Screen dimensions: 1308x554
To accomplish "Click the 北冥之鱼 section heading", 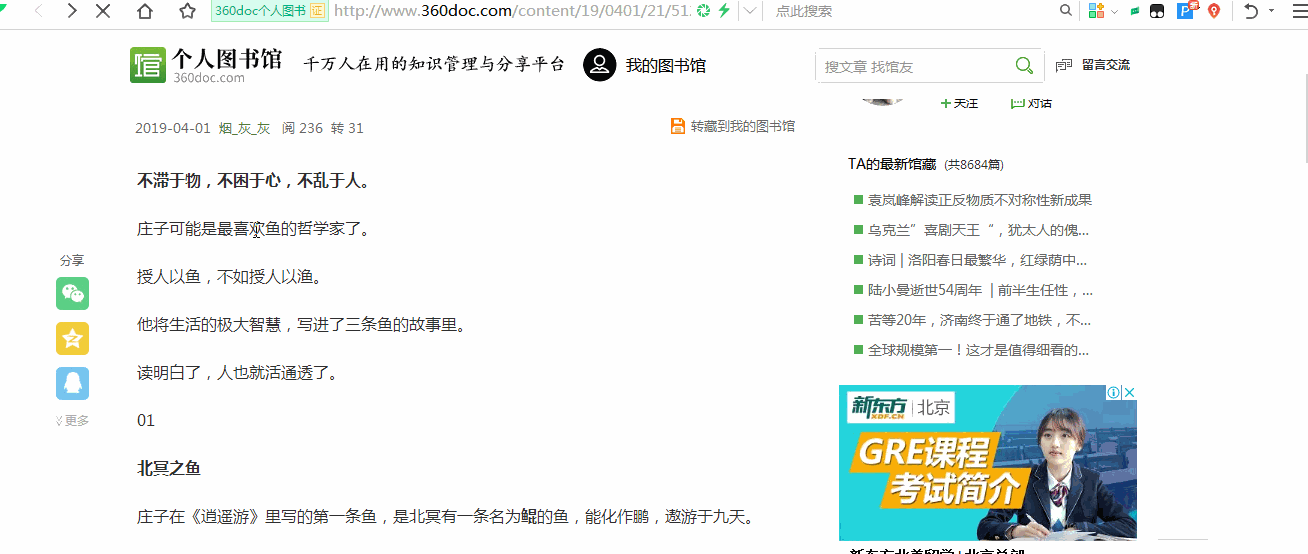I will point(169,468).
